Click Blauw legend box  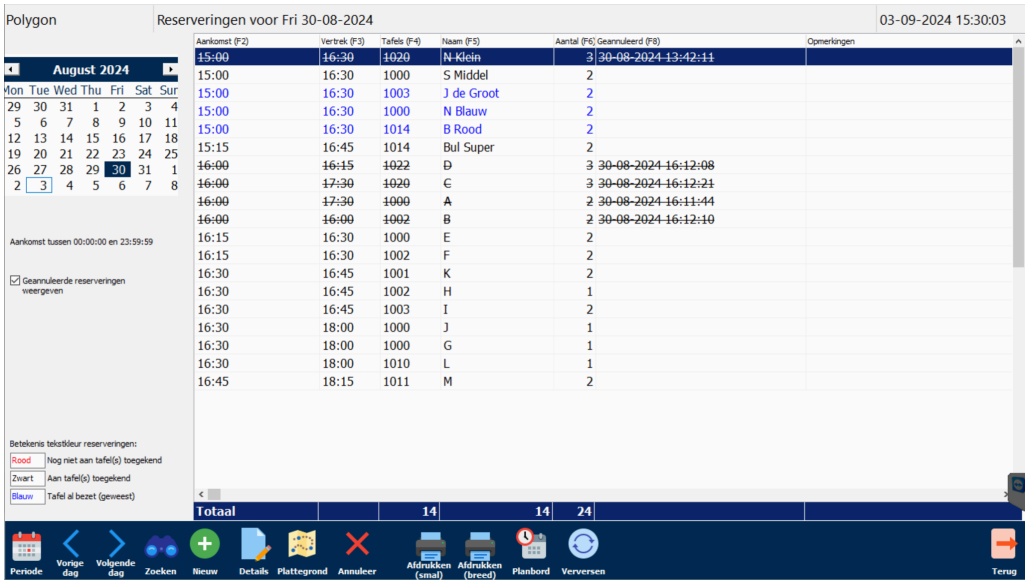coord(27,496)
